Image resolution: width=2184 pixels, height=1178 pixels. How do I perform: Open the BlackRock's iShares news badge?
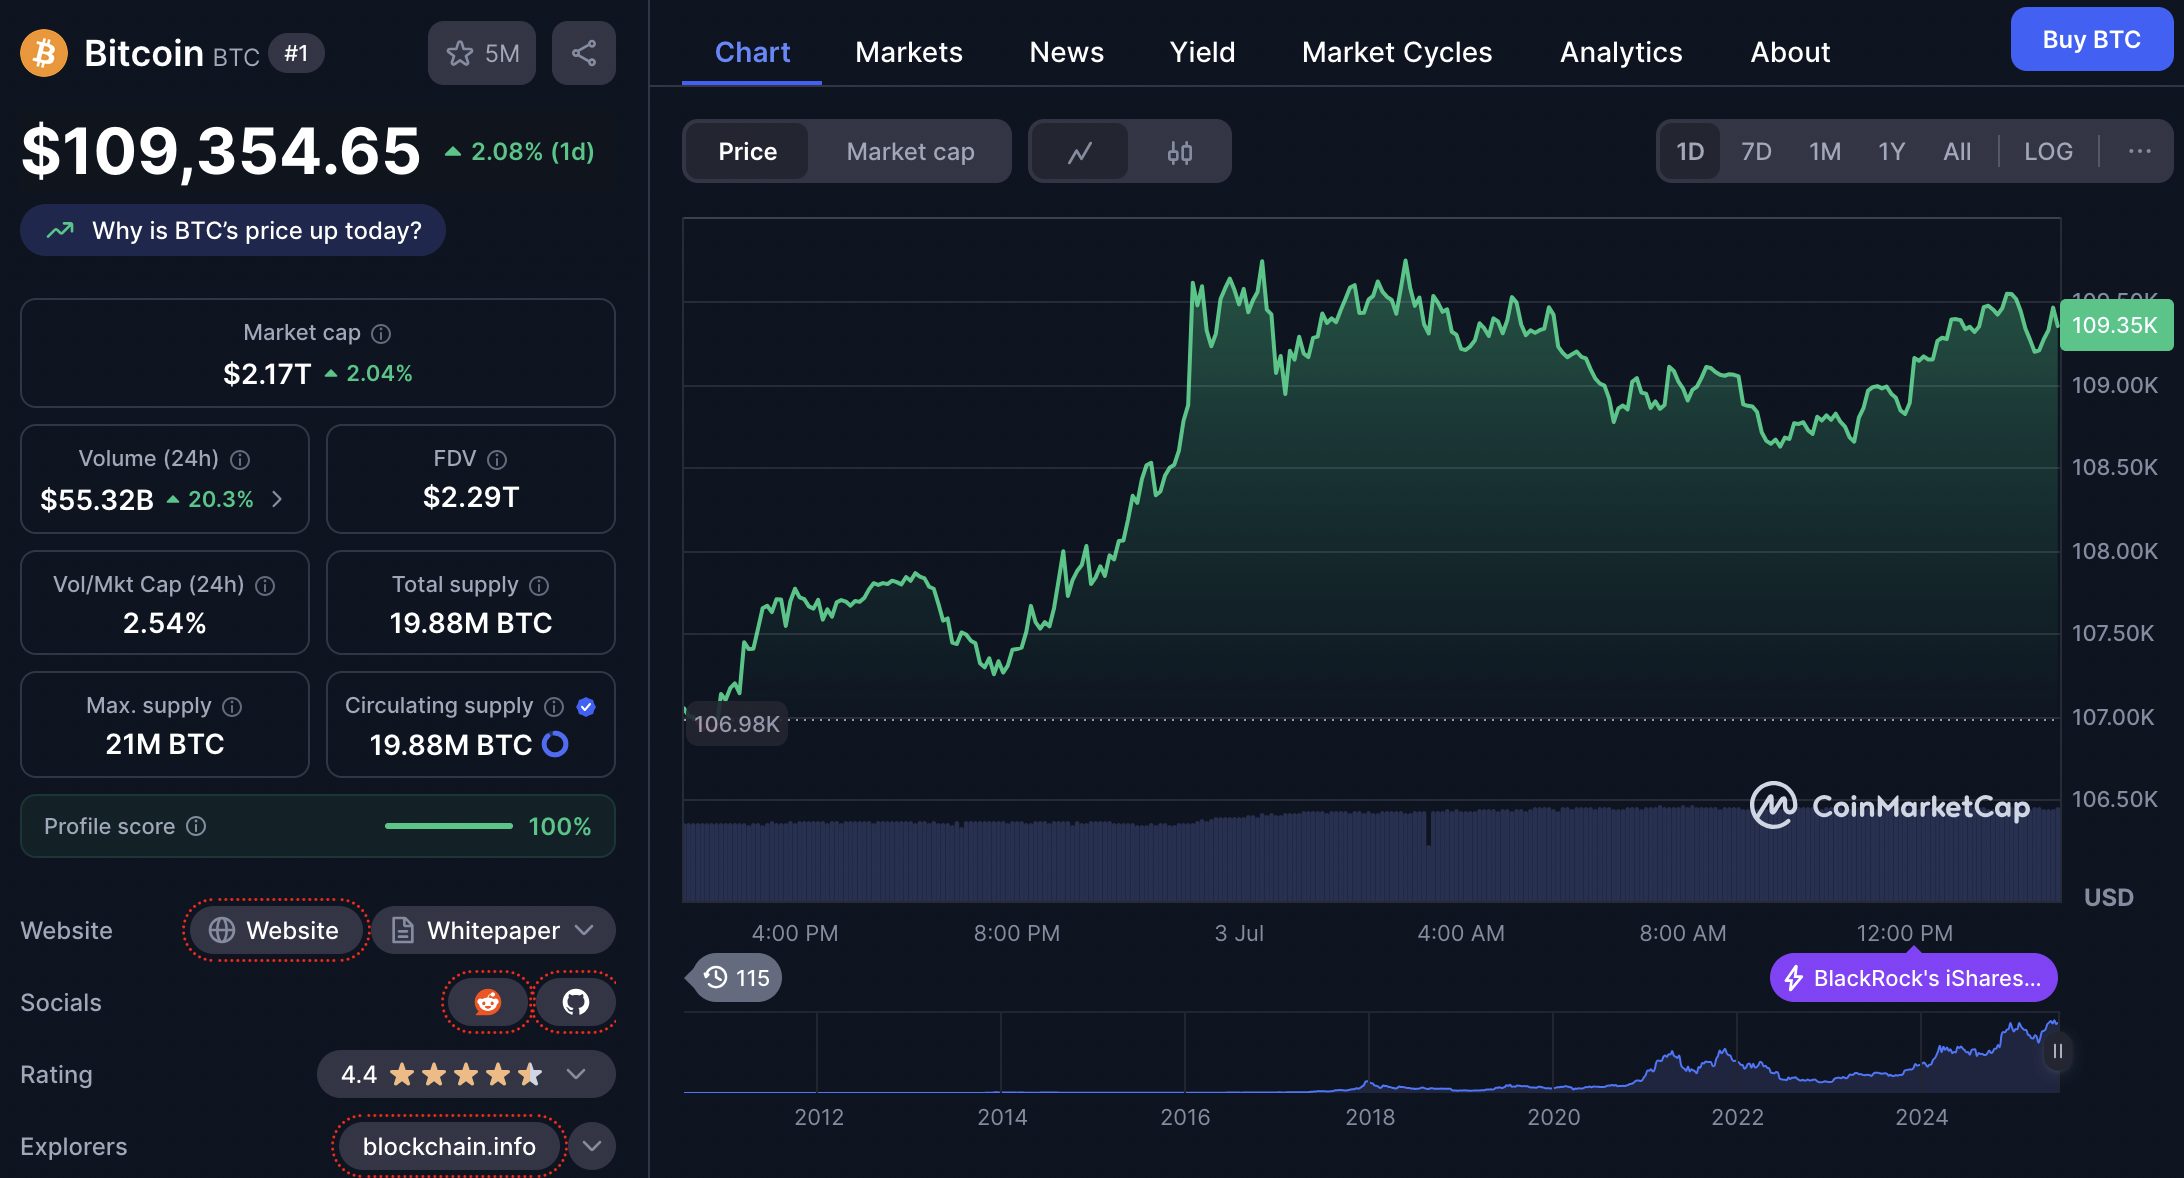[x=1914, y=978]
